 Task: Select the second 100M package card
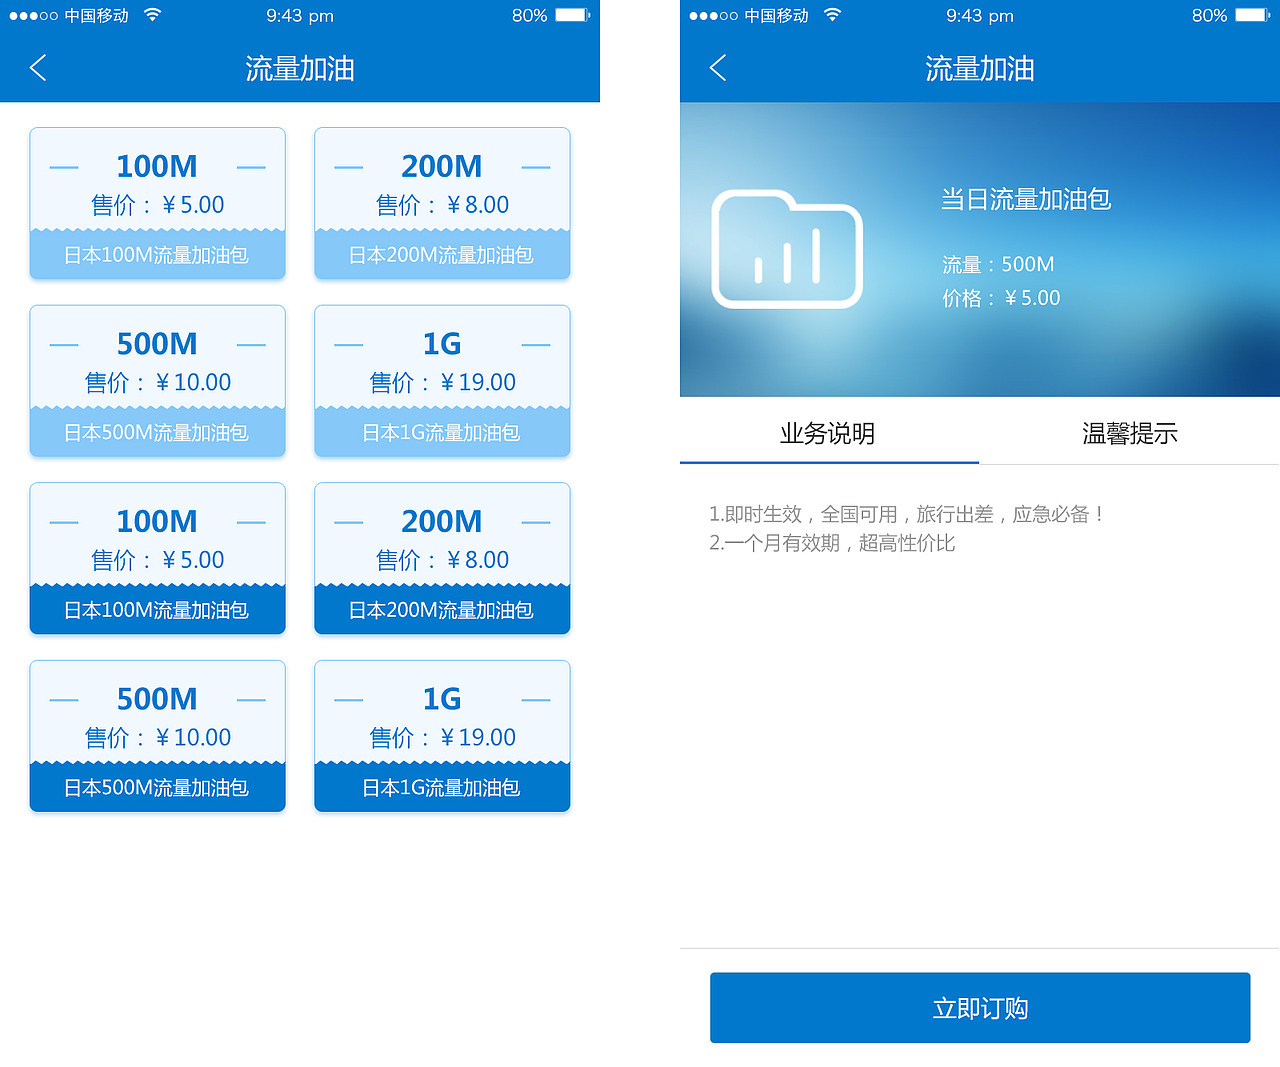[157, 558]
